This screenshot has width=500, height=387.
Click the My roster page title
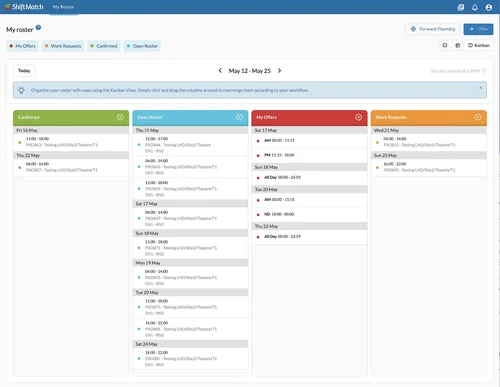pos(20,30)
